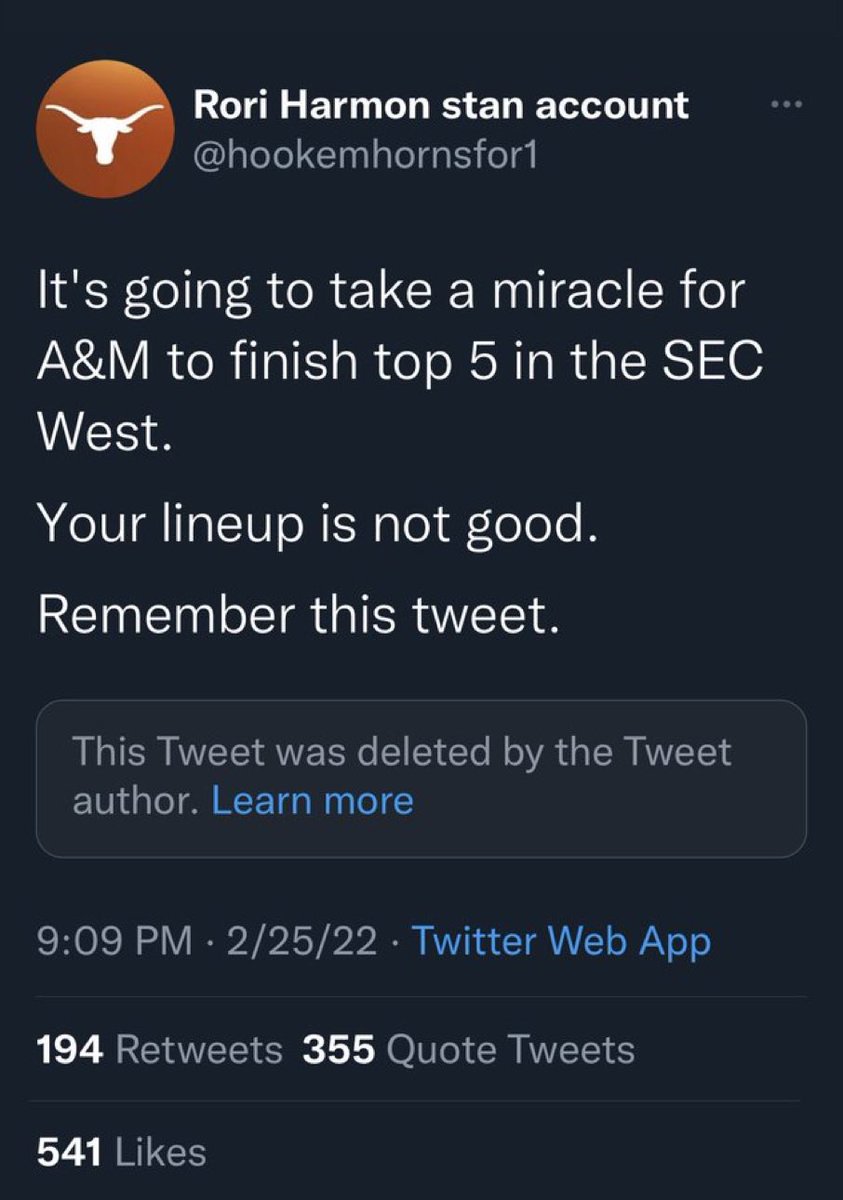Click 'This Tweet was deleted by the Tweet author' text
This screenshot has width=843, height=1200.
click(402, 776)
